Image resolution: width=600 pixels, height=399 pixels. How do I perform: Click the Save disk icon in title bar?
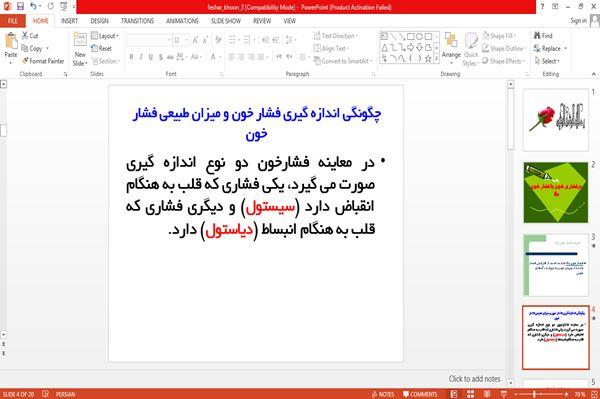(20, 7)
